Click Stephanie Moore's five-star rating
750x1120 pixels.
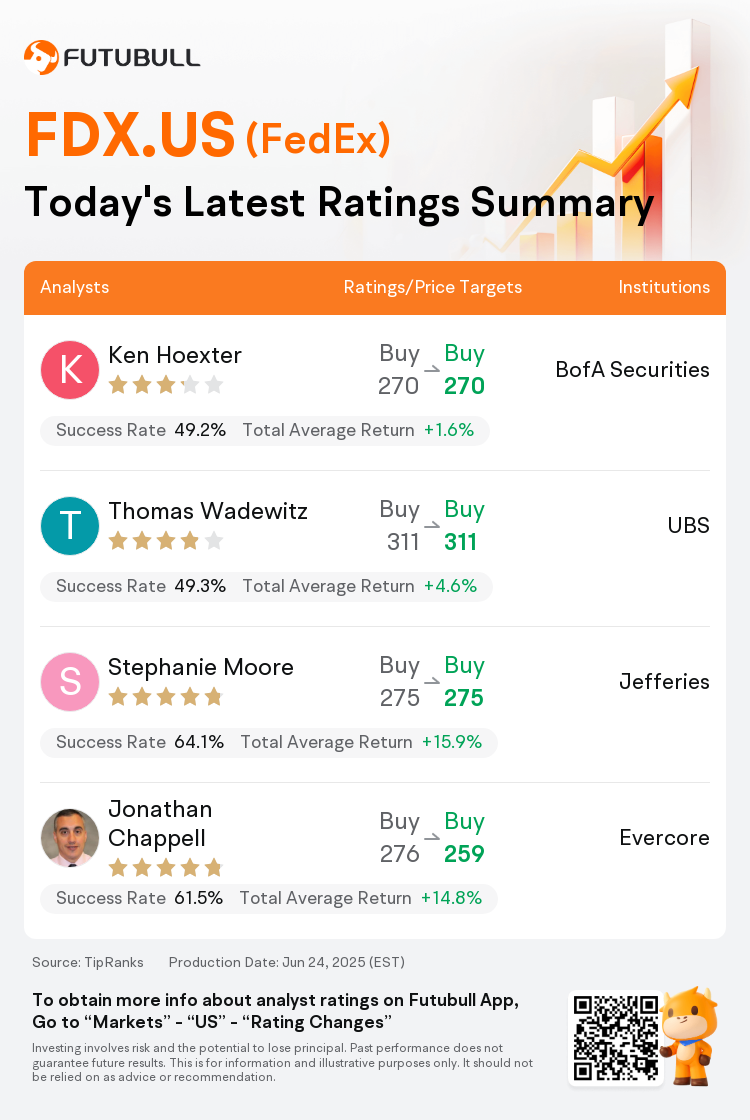click(166, 697)
